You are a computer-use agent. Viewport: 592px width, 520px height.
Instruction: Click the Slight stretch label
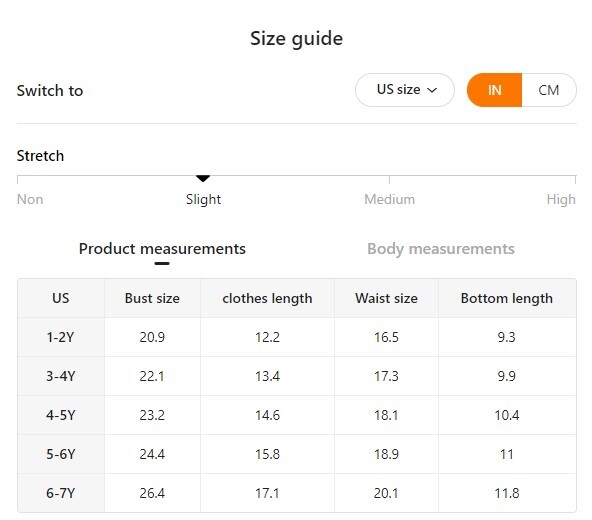[203, 199]
